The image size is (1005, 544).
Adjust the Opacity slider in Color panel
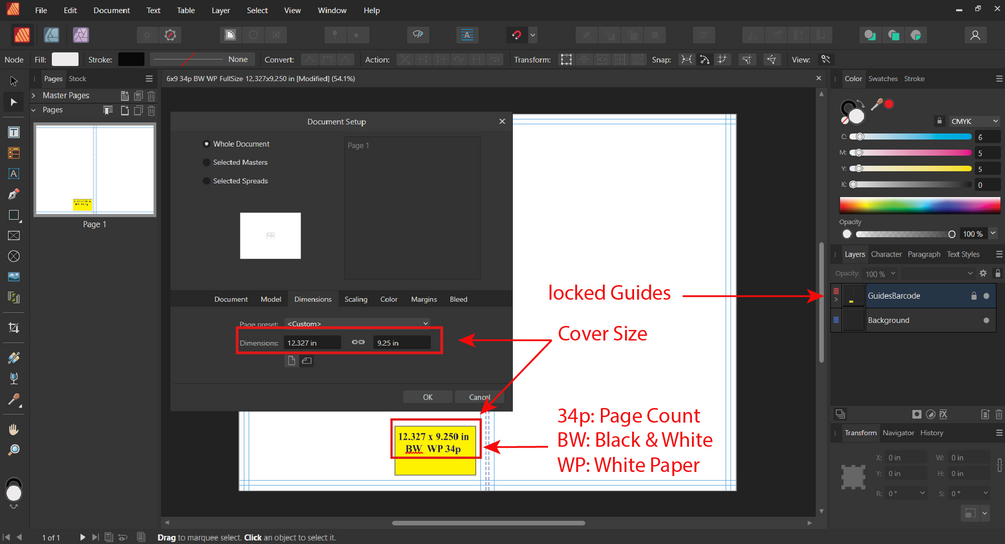(x=904, y=234)
